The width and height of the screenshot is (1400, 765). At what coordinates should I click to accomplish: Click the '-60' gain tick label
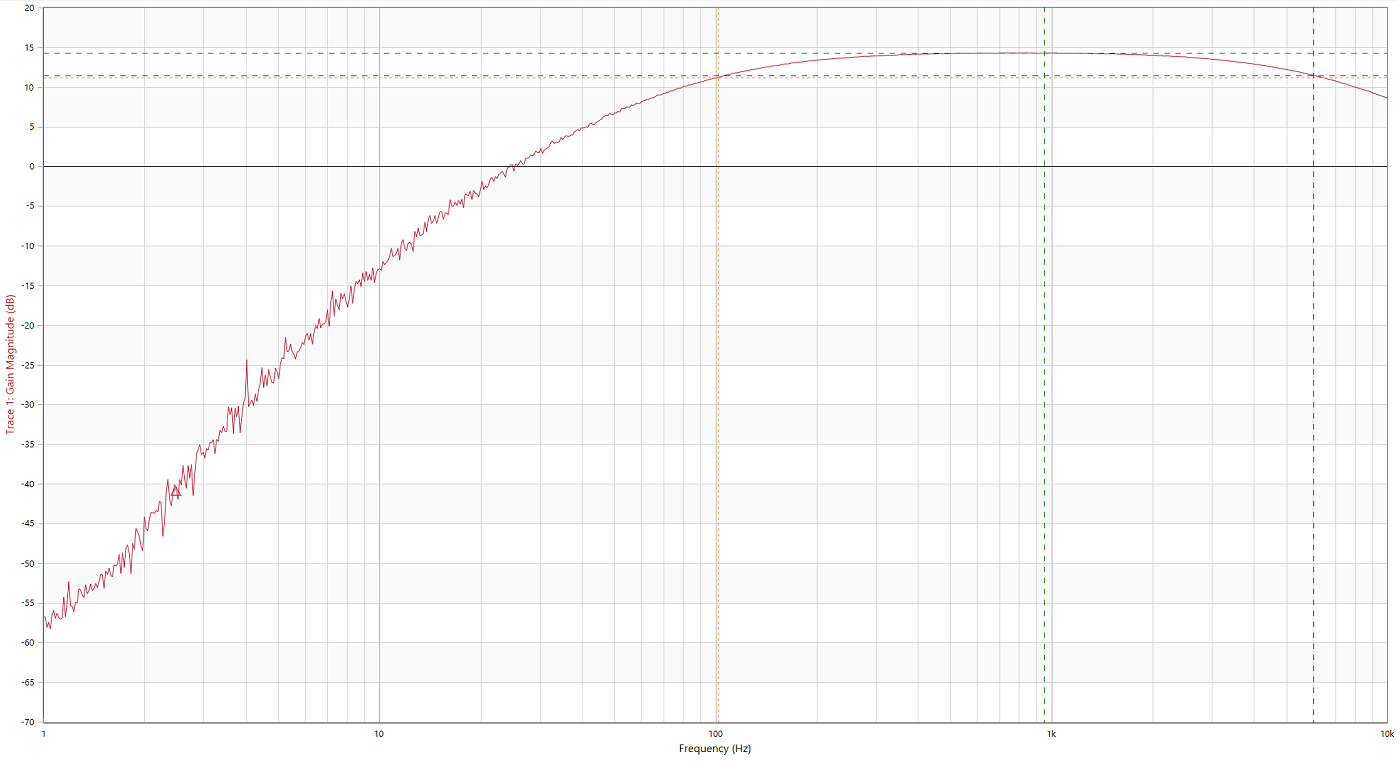(27, 643)
